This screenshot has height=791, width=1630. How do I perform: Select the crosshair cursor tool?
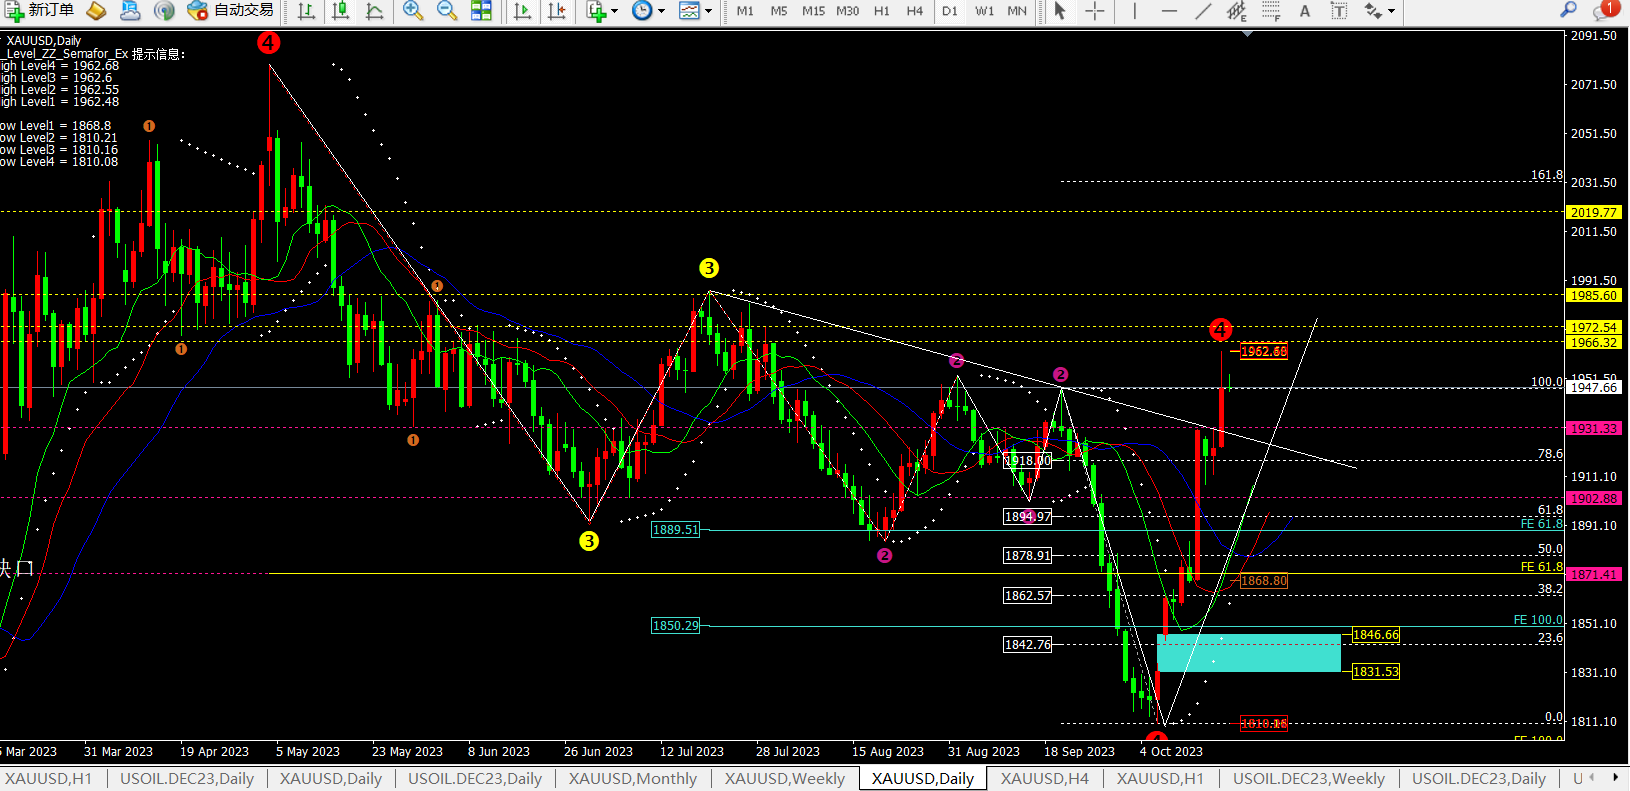[1095, 11]
